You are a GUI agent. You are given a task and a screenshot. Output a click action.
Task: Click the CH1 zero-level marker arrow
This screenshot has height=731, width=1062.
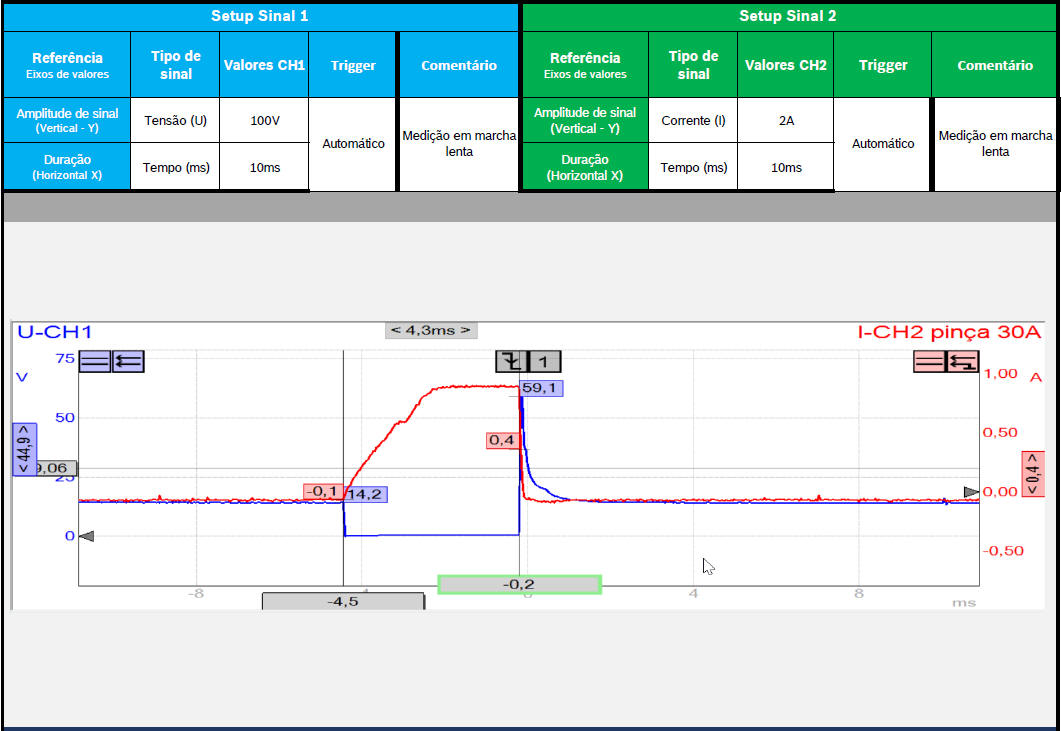86,537
